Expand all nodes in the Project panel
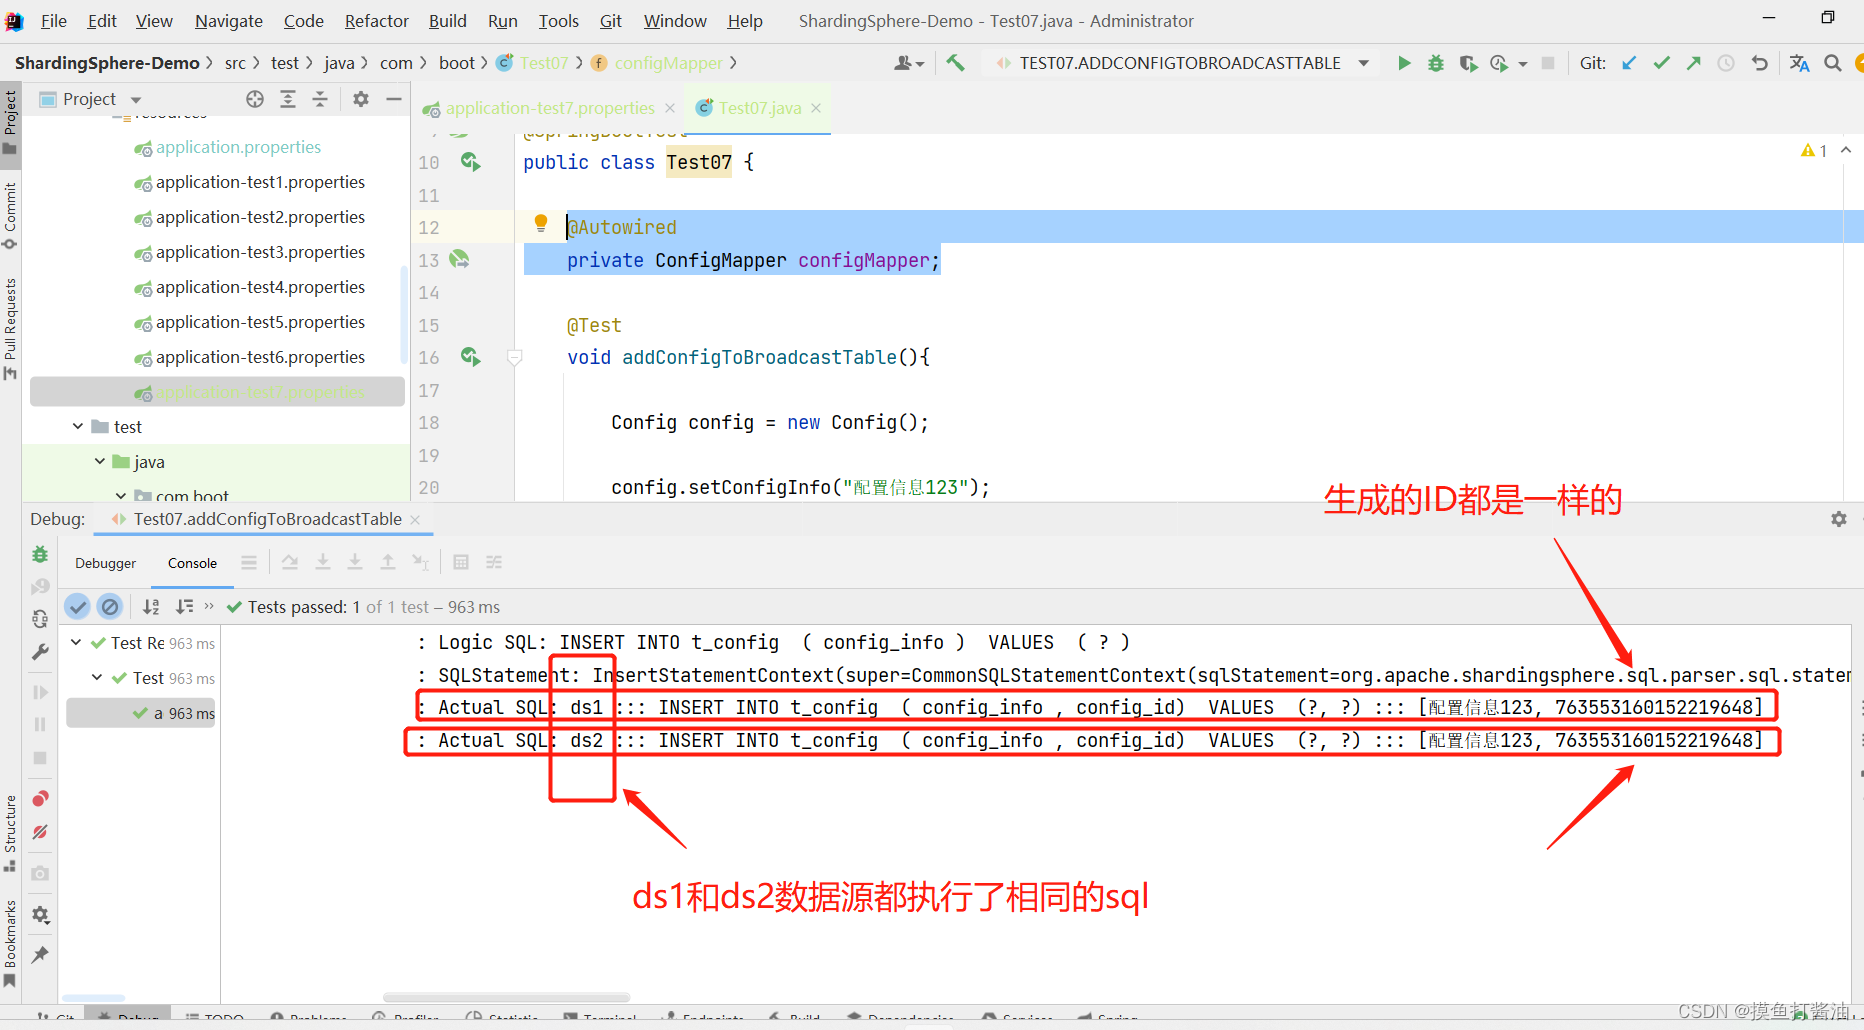Image resolution: width=1864 pixels, height=1030 pixels. click(288, 99)
